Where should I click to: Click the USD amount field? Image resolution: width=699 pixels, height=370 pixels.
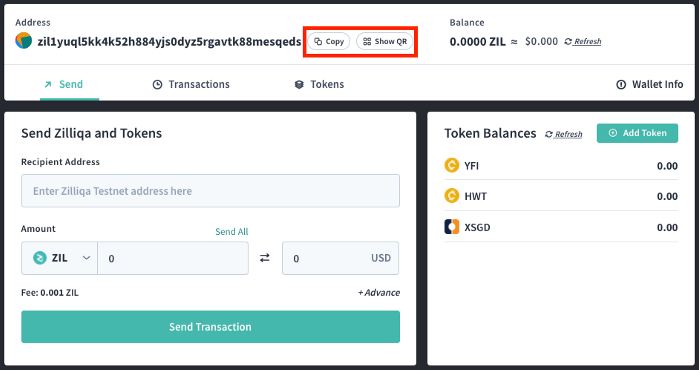(x=341, y=258)
